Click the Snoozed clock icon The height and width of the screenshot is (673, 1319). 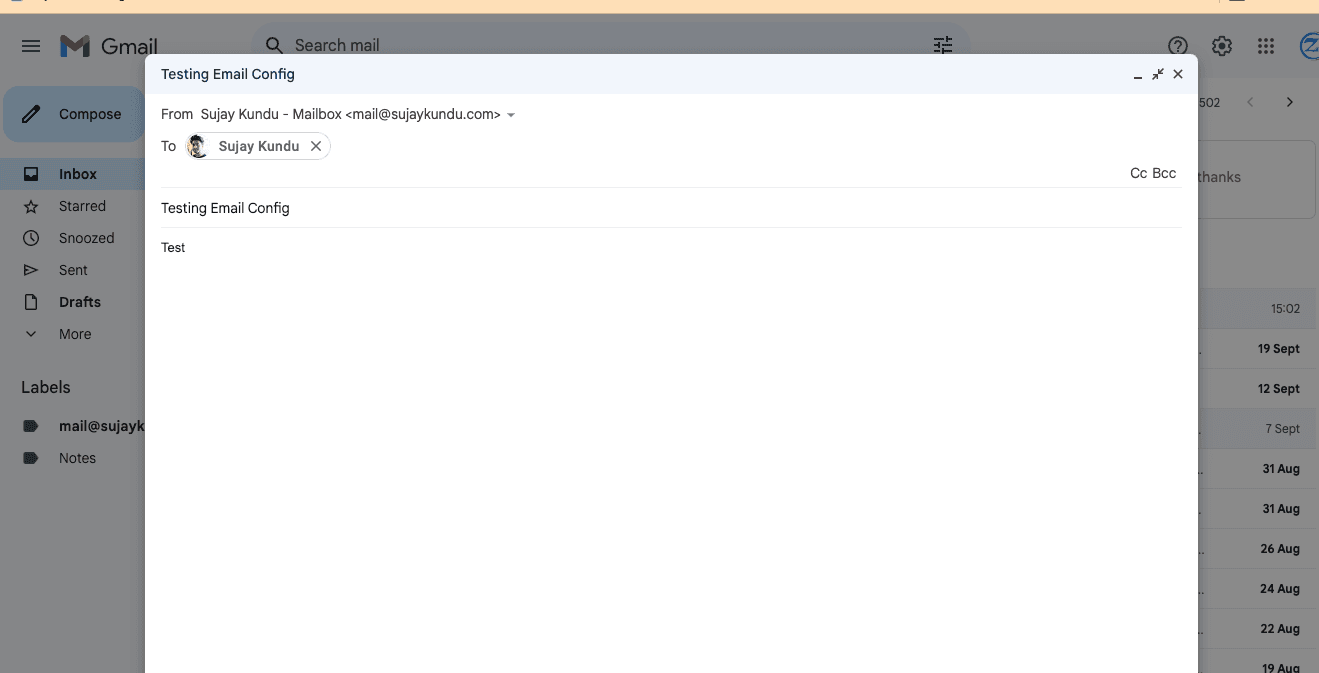click(x=31, y=237)
